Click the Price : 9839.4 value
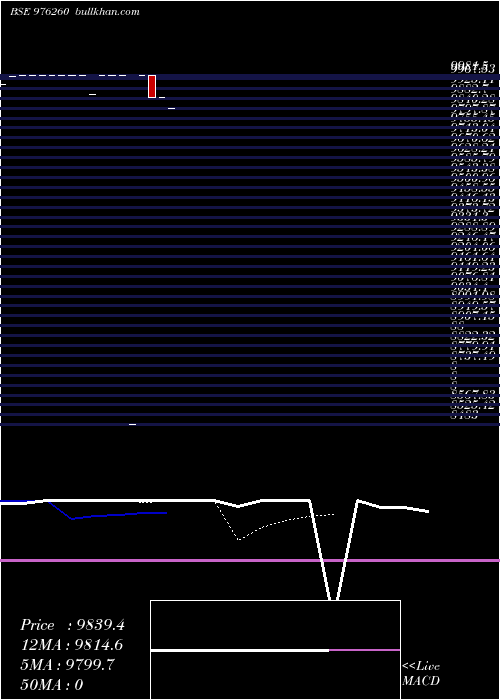 click(x=72, y=625)
